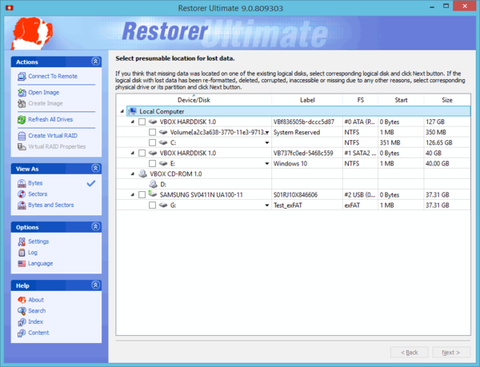The height and width of the screenshot is (367, 480).
Task: Collapse the VBOX CD-ROM 1.0 node
Action: pos(132,174)
